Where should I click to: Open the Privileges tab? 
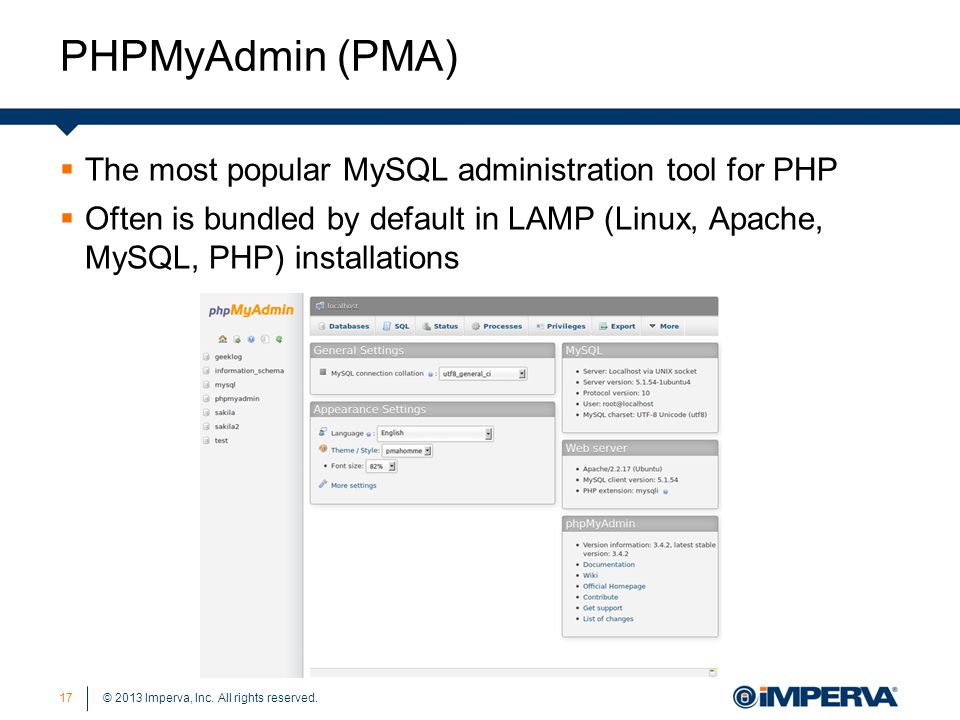(561, 326)
